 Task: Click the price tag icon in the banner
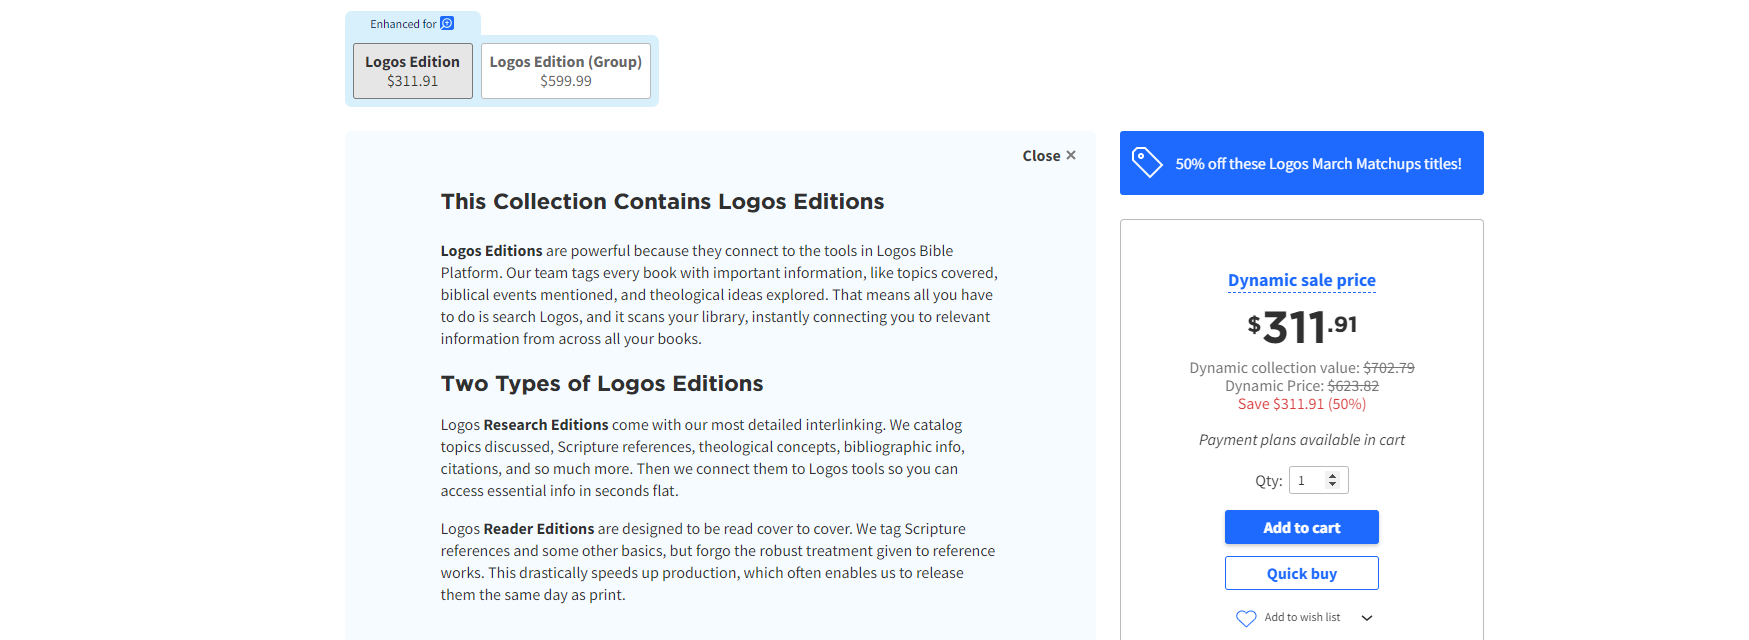click(x=1147, y=162)
